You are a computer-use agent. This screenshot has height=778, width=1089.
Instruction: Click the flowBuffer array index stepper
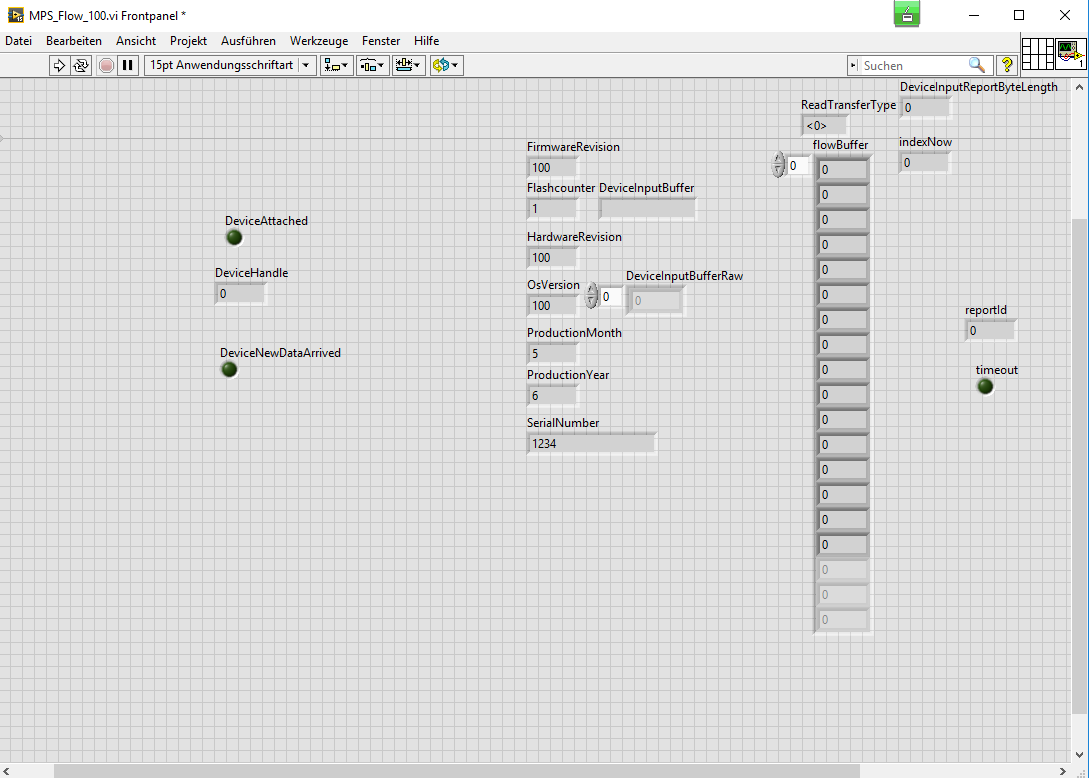(x=779, y=165)
